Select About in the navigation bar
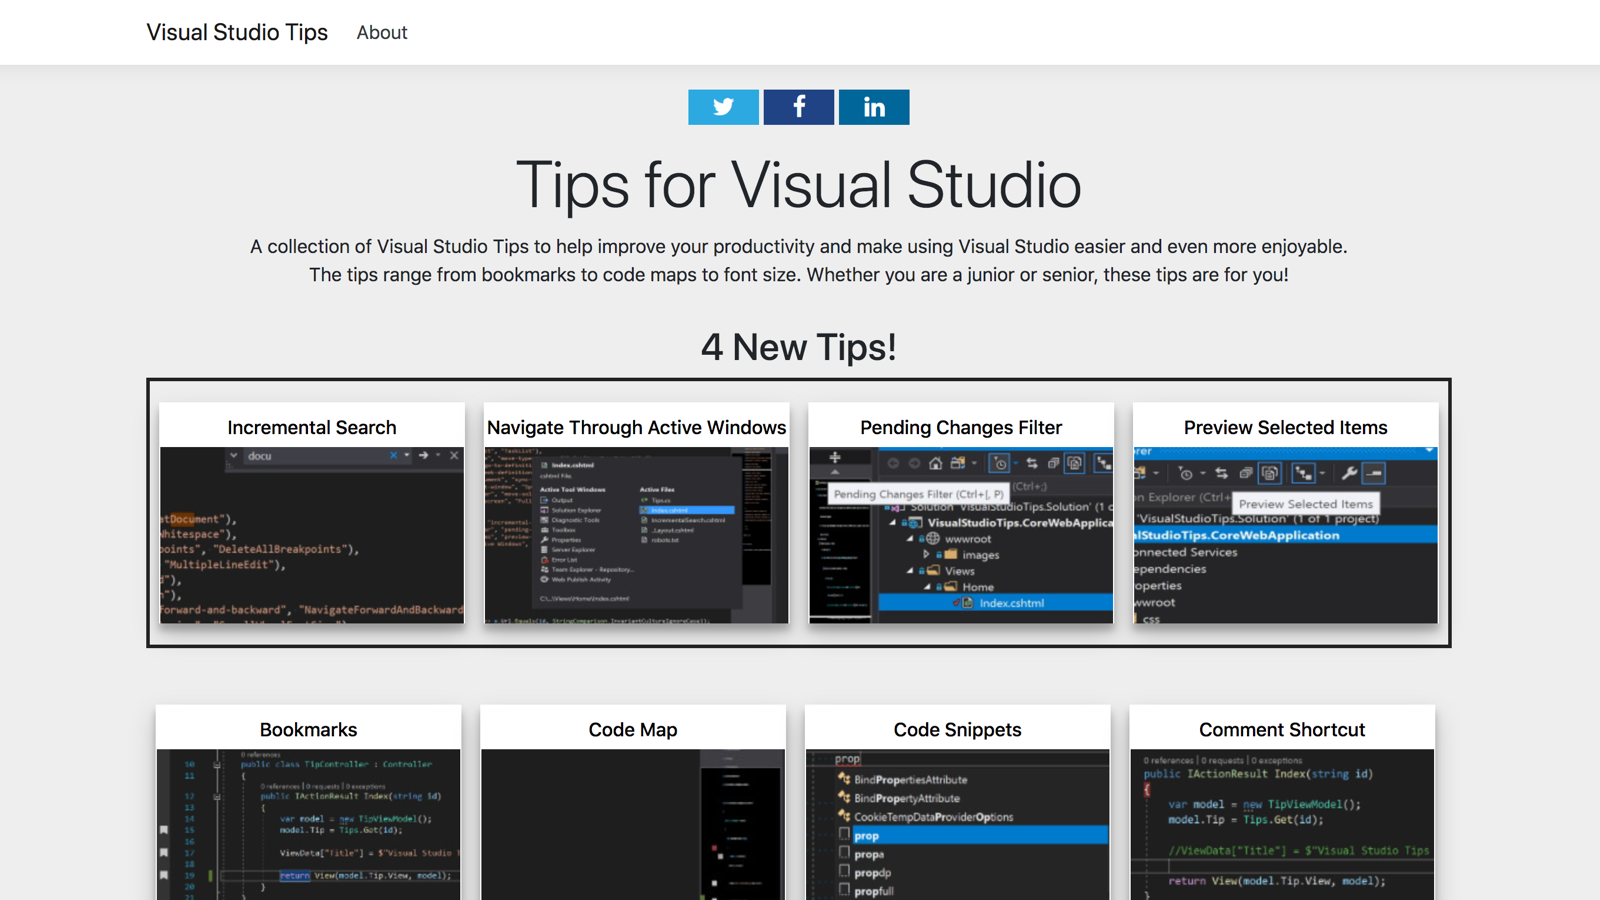This screenshot has width=1600, height=900. tap(381, 32)
